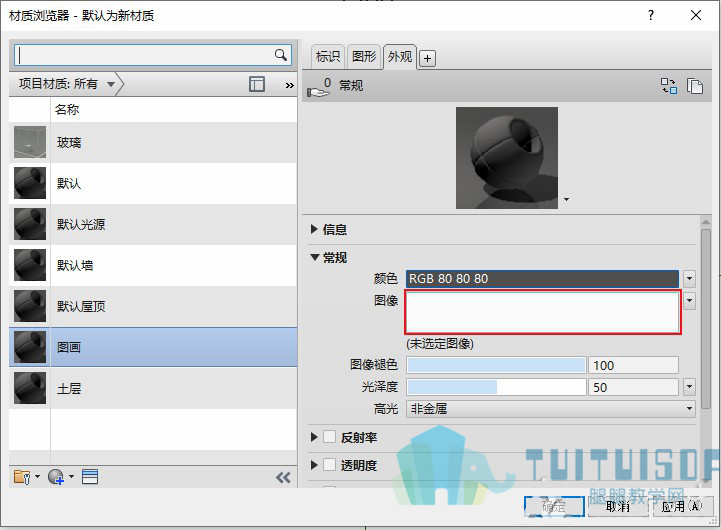Click the material preview sphere image
This screenshot has width=721, height=530.
[x=507, y=158]
